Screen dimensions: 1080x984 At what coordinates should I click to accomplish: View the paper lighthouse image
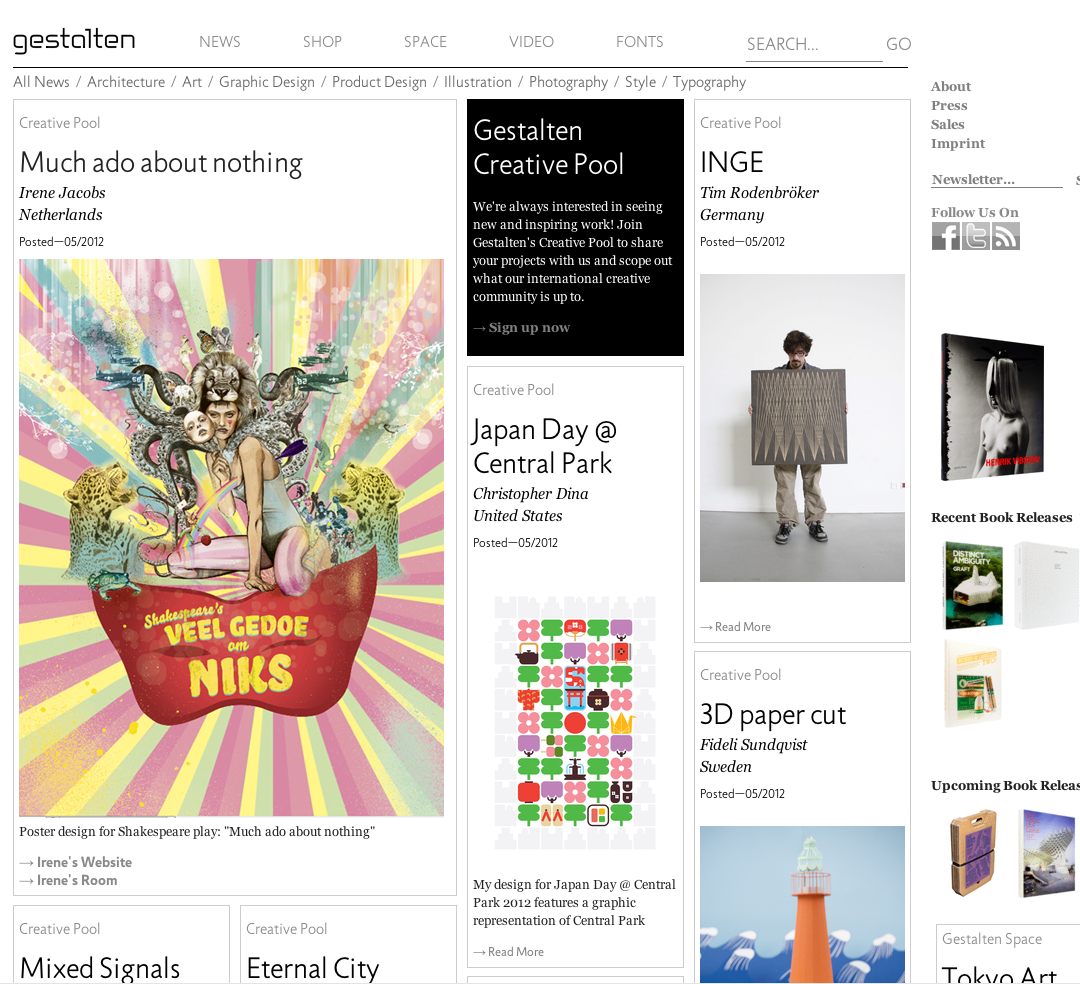pos(802,904)
